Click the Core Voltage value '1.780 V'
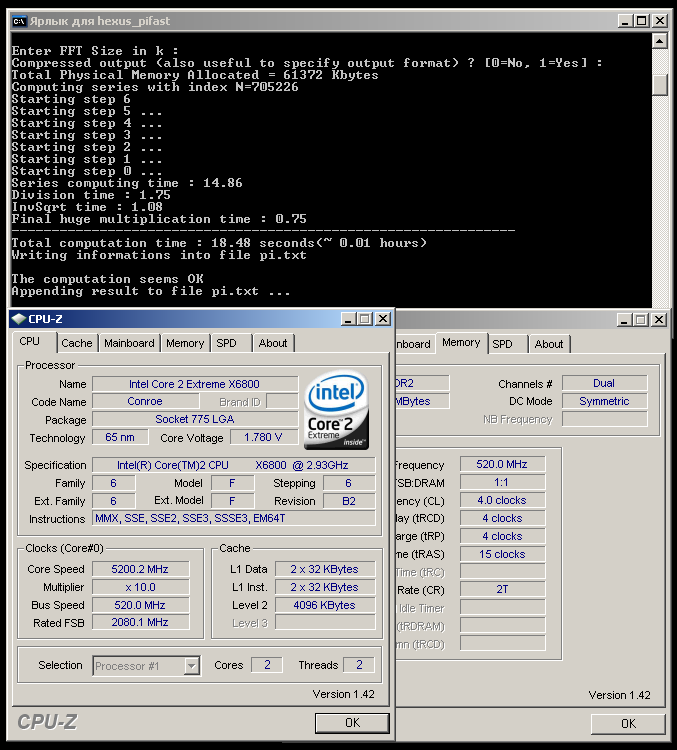 click(264, 437)
